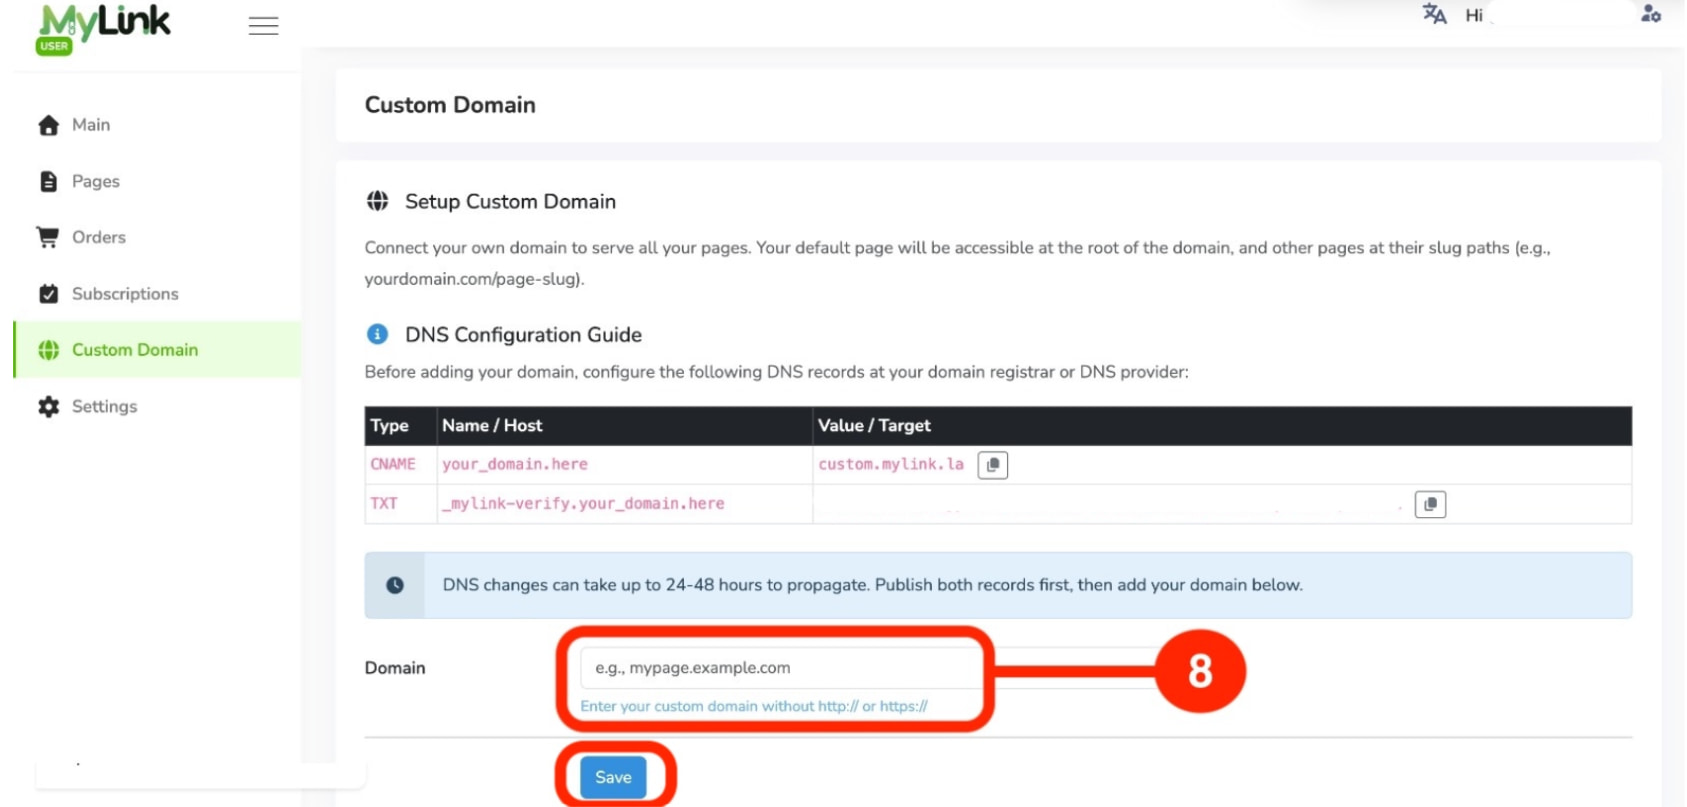This screenshot has height=807, width=1687.
Task: Click the domain hint text about http://
Action: pyautogui.click(x=754, y=706)
